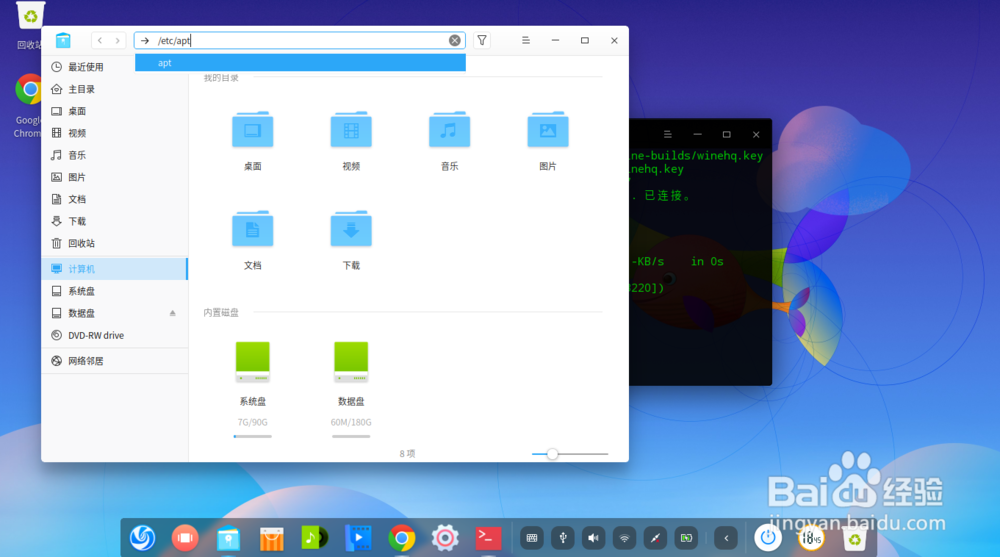Open DVD-RW drive in the sidebar
This screenshot has height=557, width=1000.
coord(115,335)
